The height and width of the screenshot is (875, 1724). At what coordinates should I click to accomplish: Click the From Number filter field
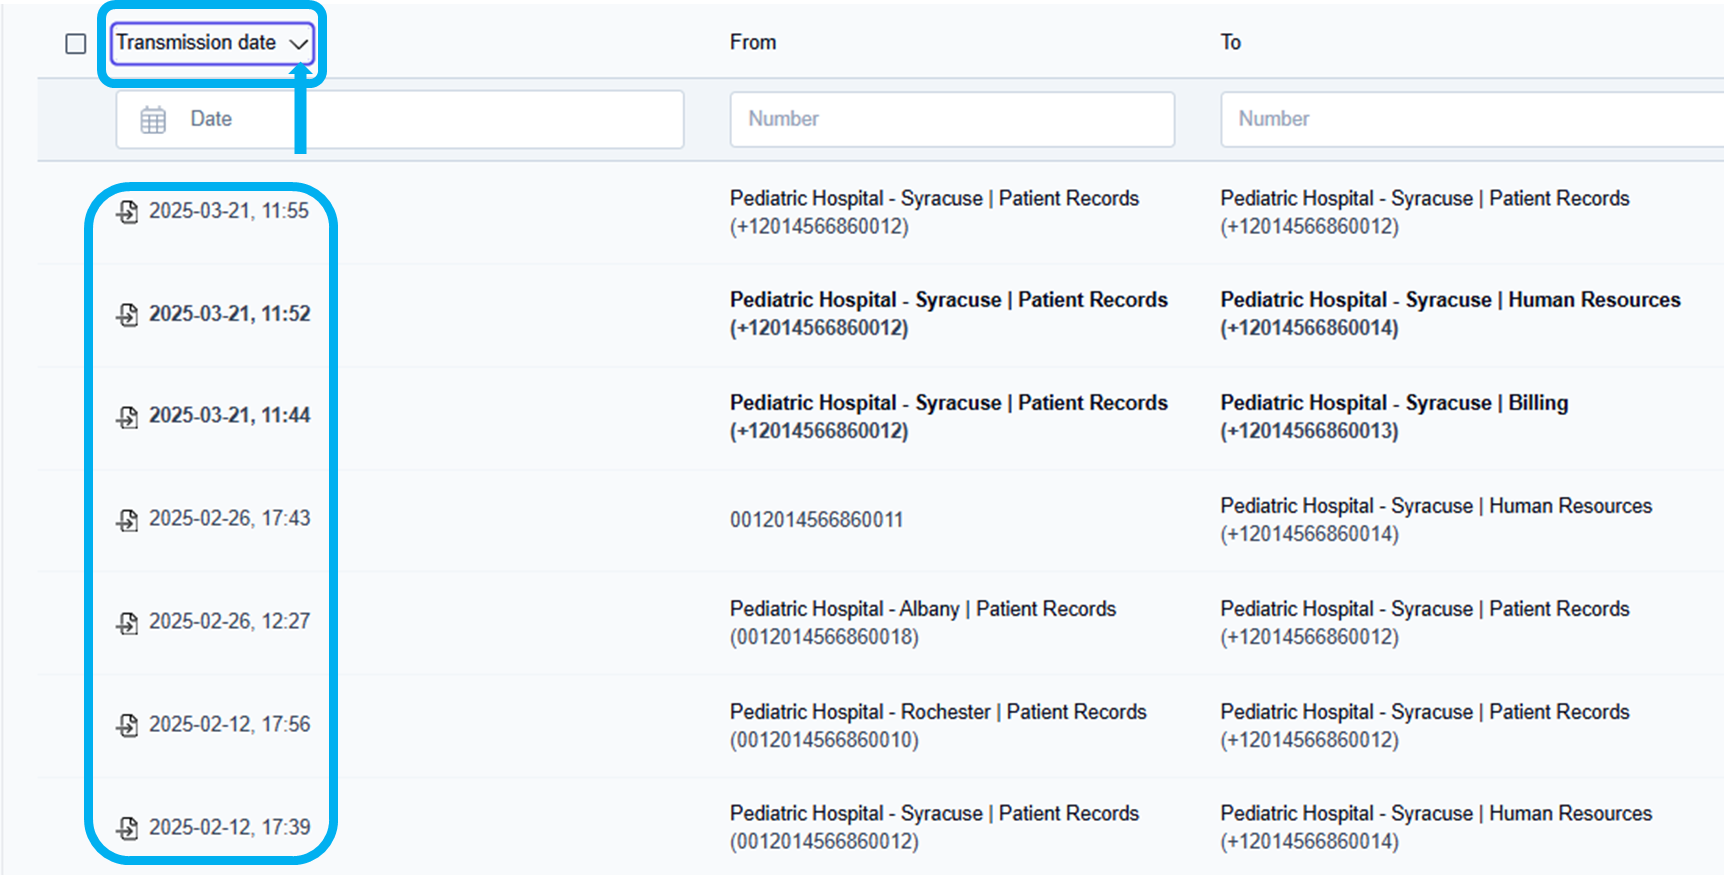(x=952, y=119)
